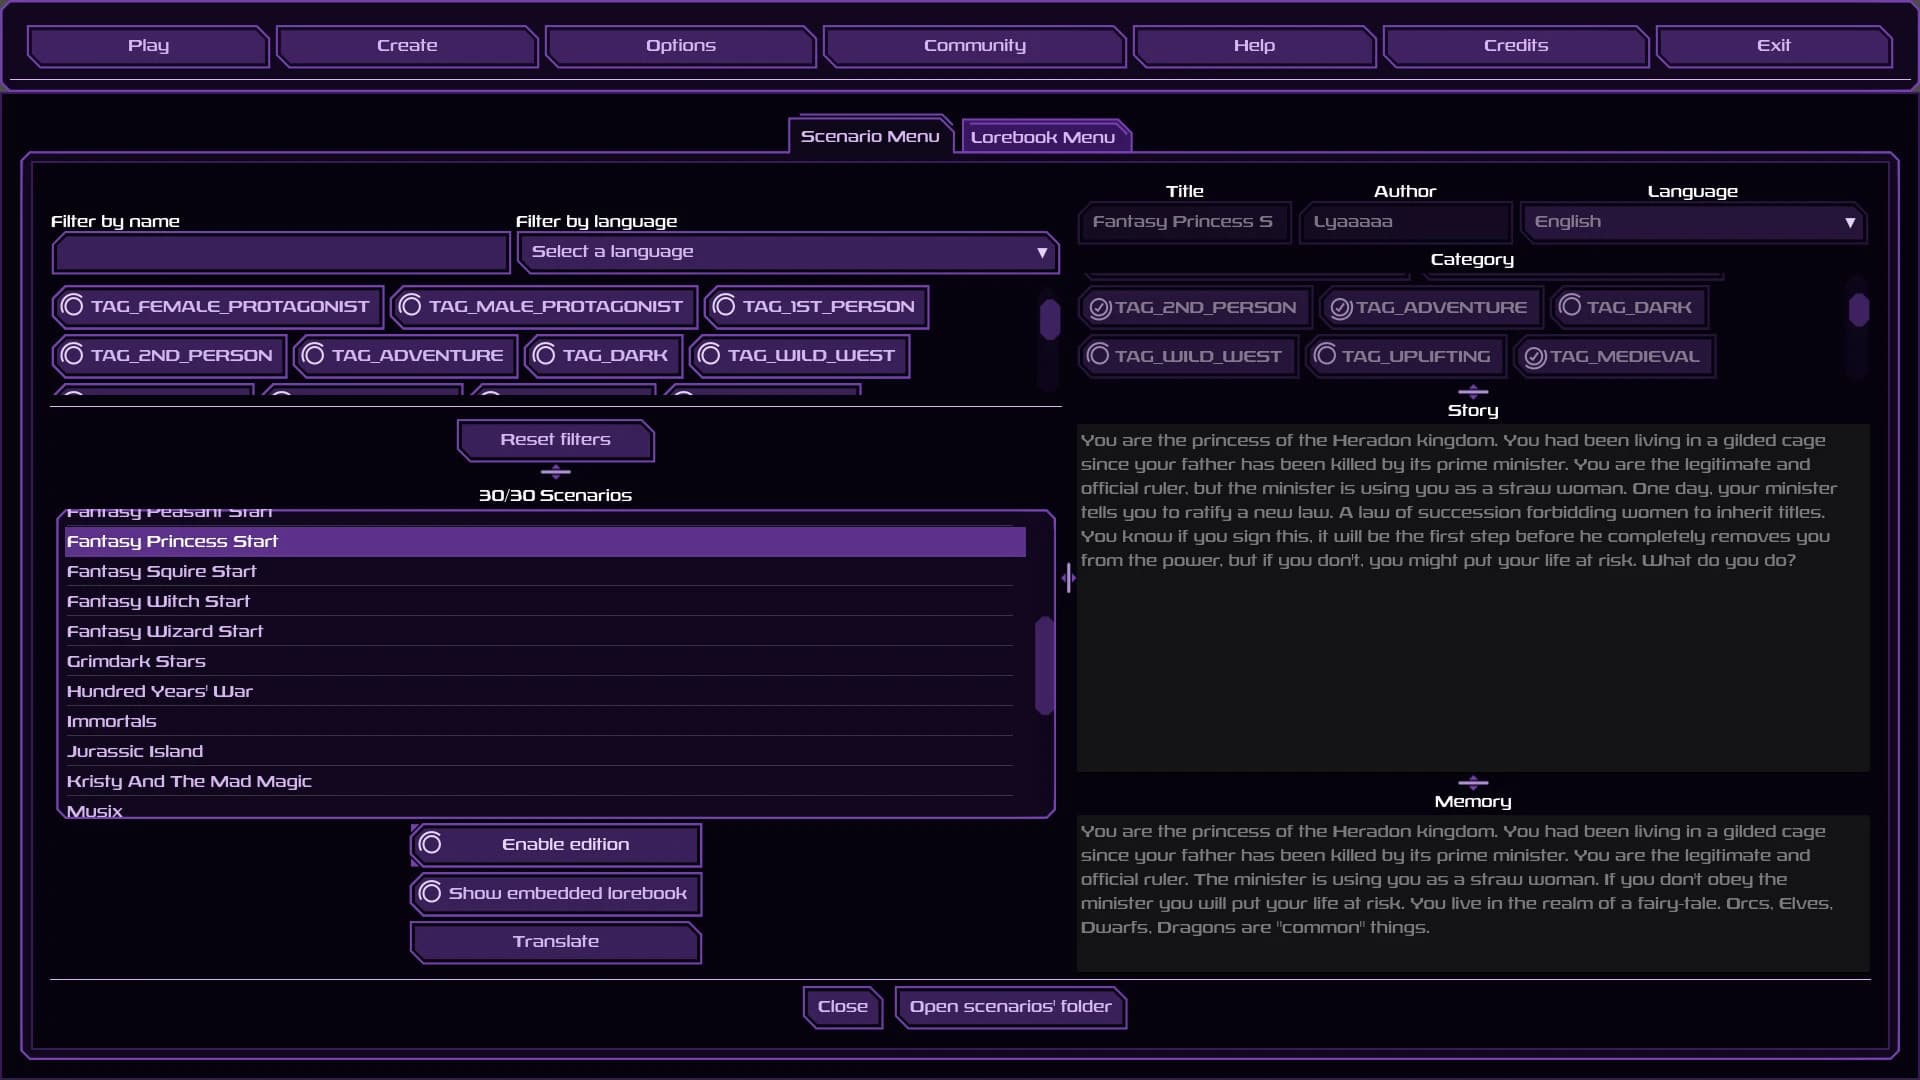Click the Translate button
Viewport: 1920px width, 1080px height.
[x=555, y=941]
